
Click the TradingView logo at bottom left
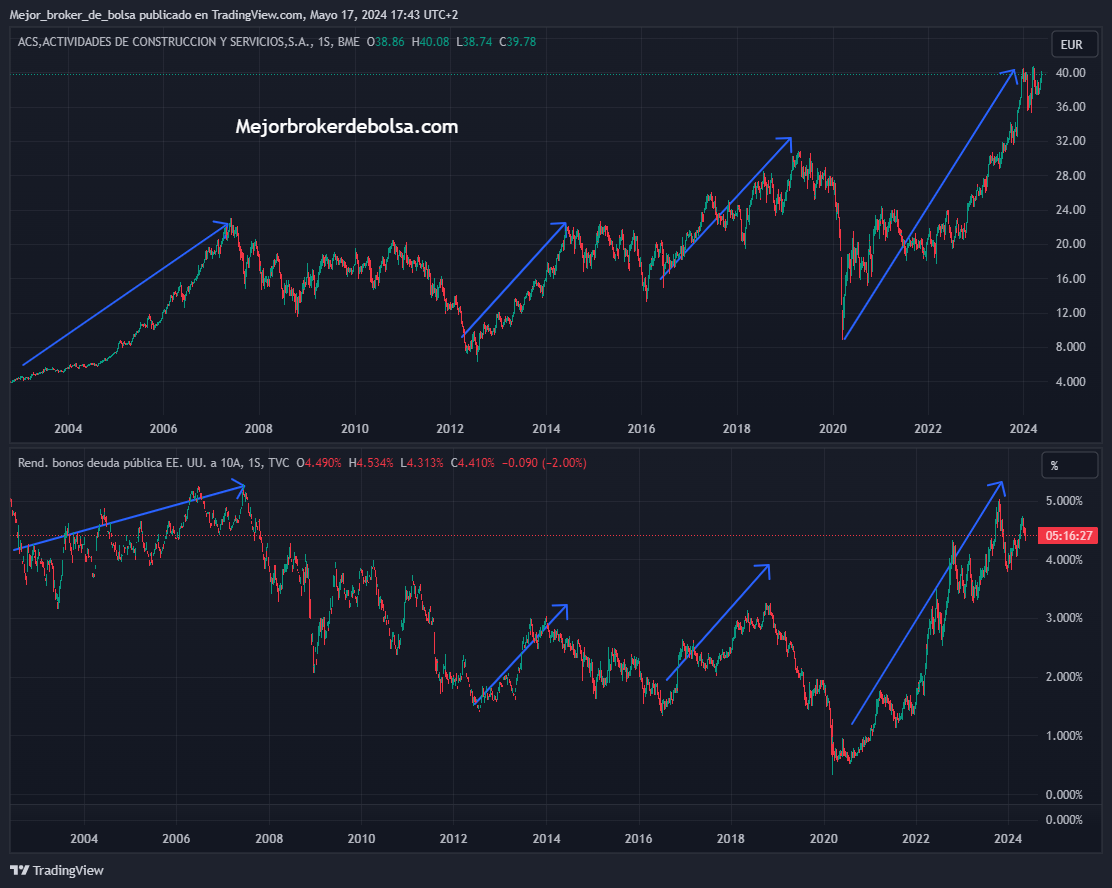pos(57,870)
